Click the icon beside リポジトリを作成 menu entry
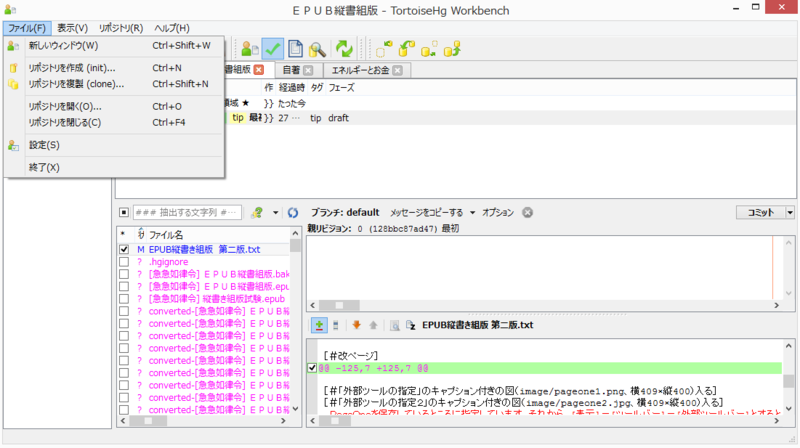The height and width of the screenshot is (448, 800). 13,68
